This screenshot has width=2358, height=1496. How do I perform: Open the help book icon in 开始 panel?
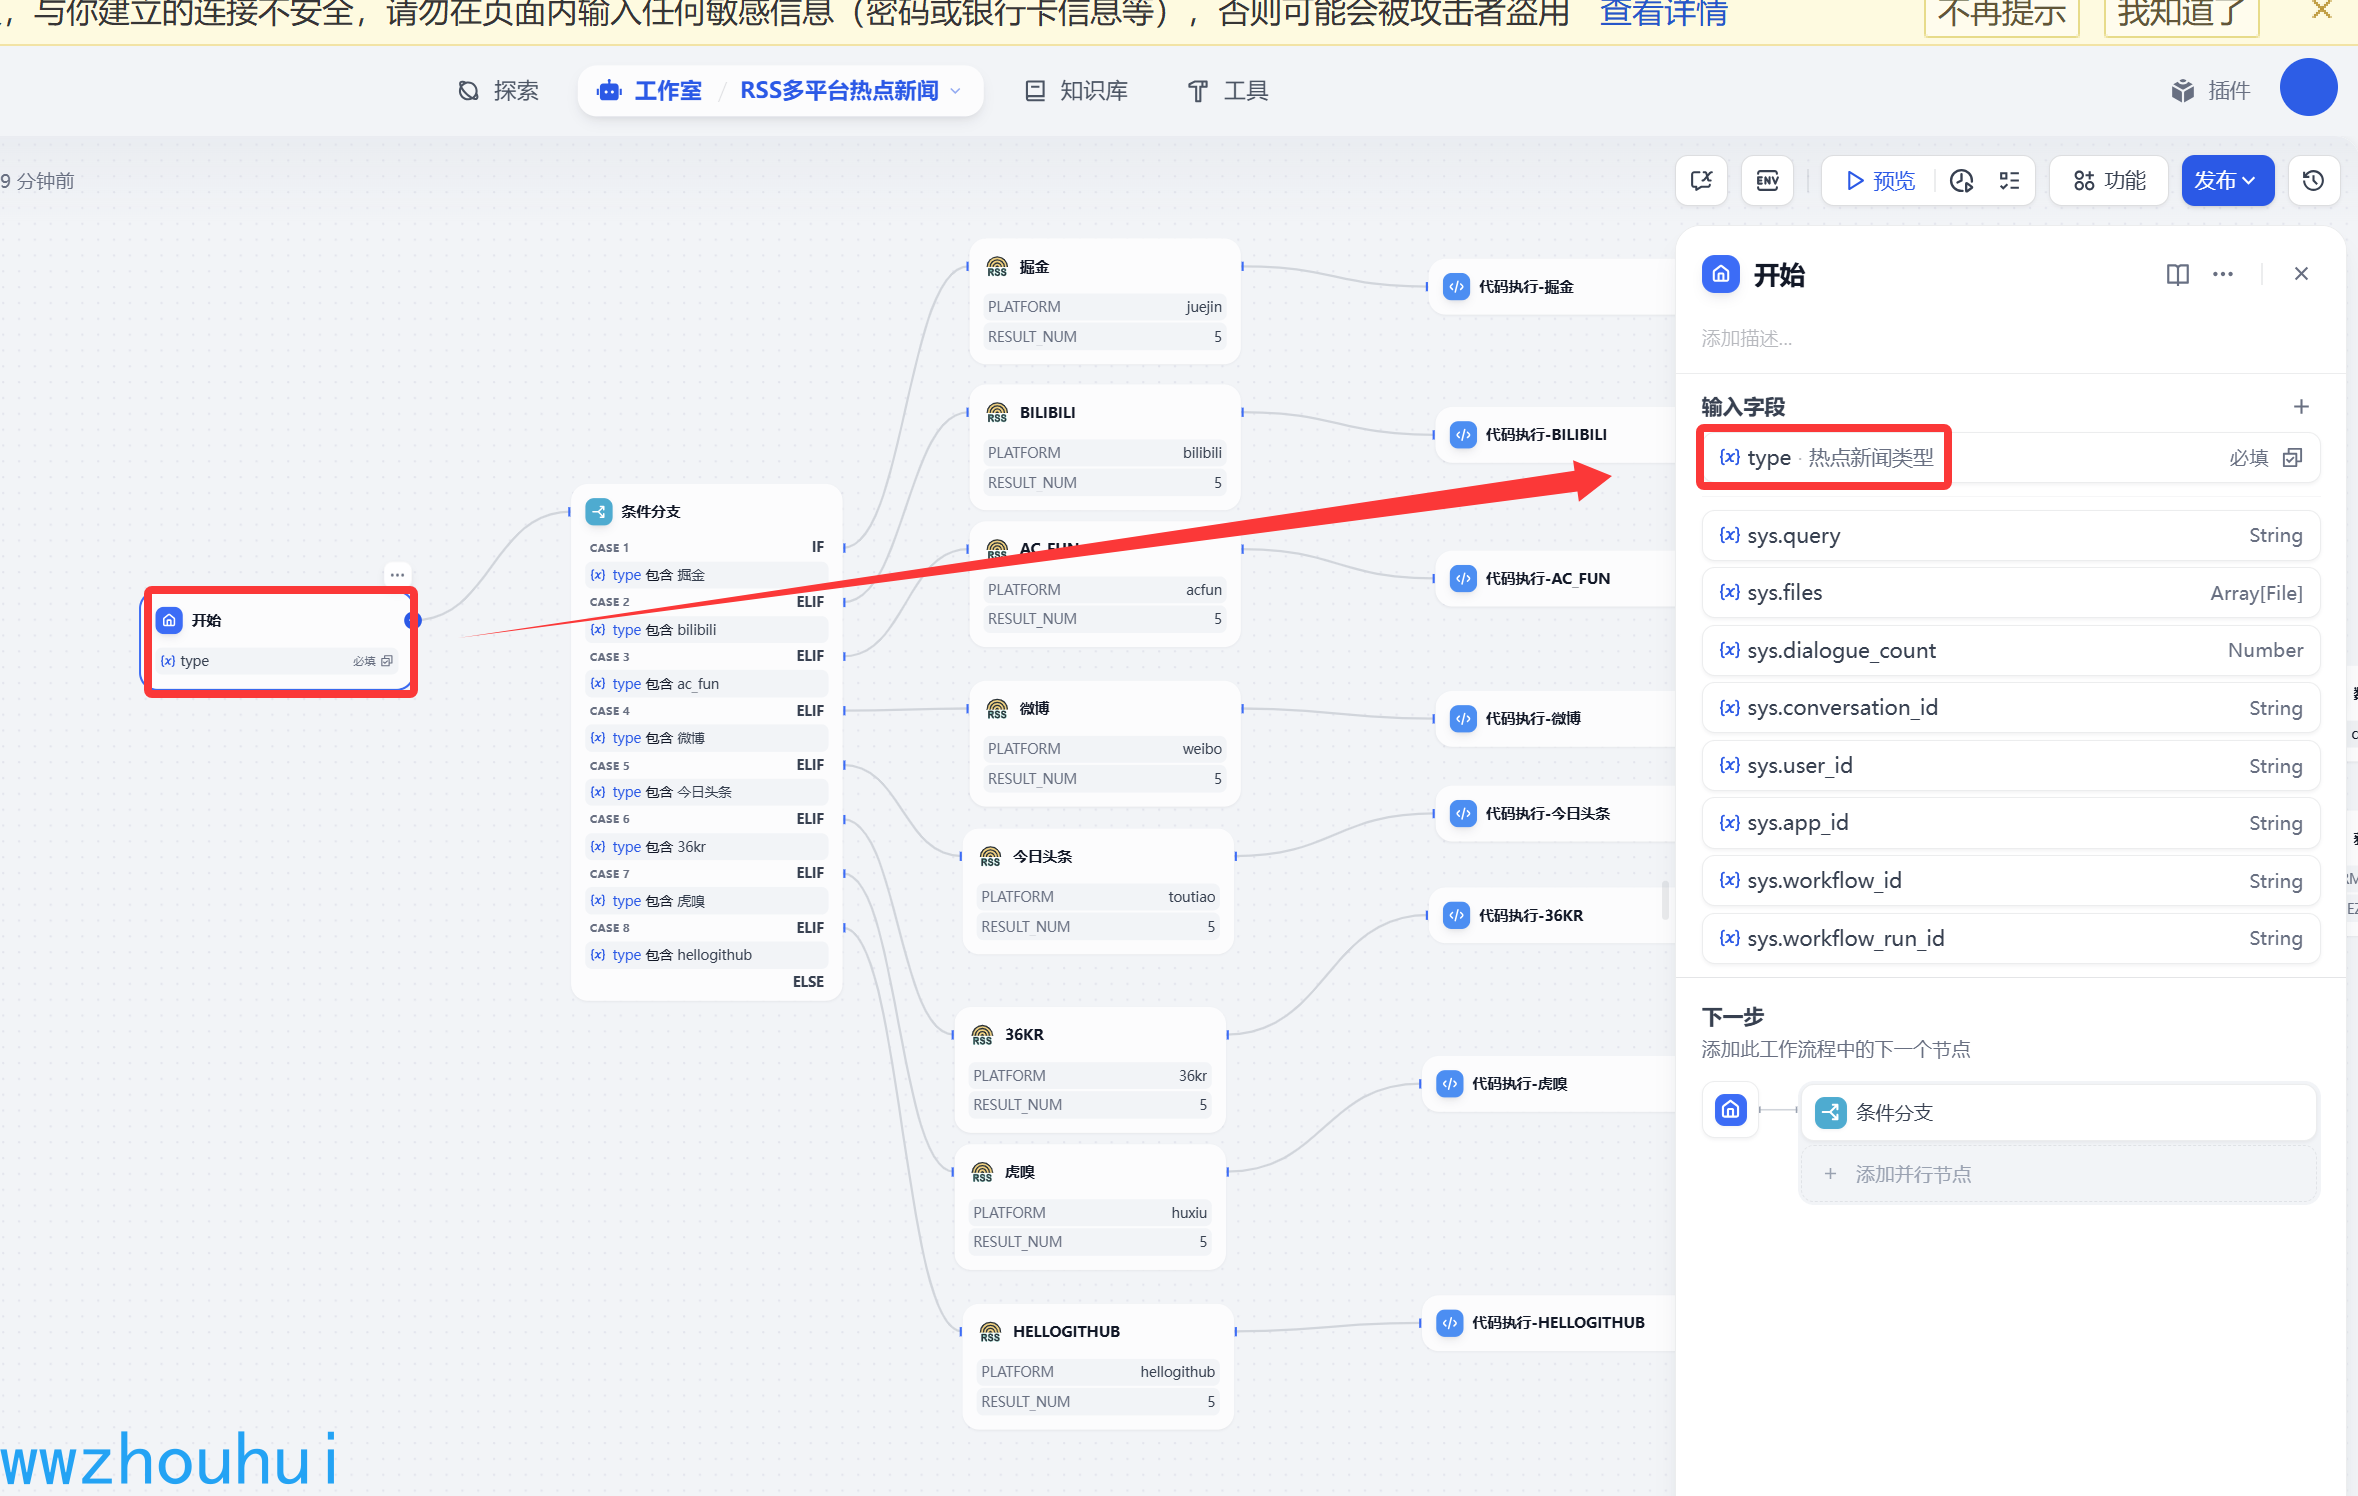(x=2177, y=274)
